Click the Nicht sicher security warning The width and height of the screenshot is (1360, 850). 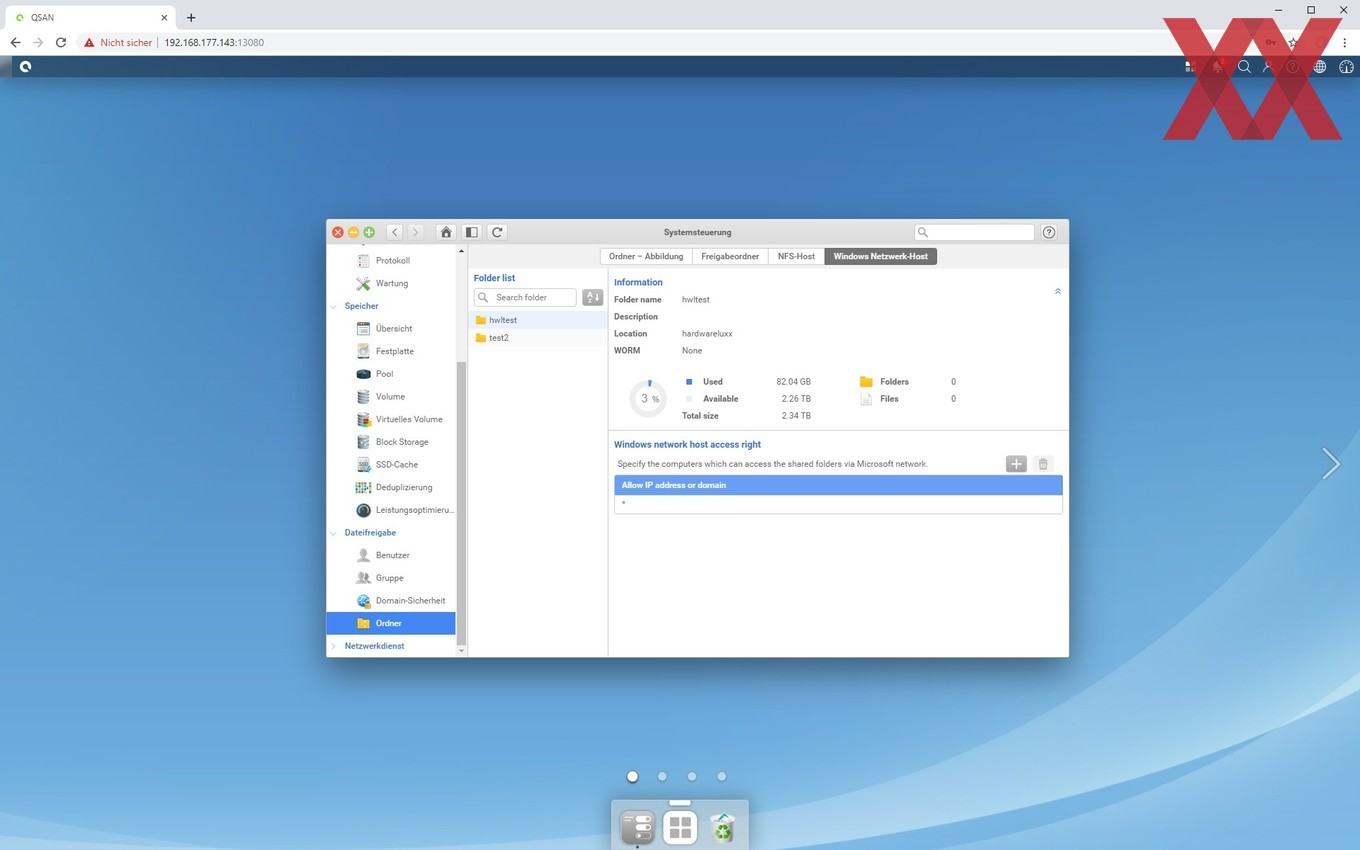coord(118,43)
